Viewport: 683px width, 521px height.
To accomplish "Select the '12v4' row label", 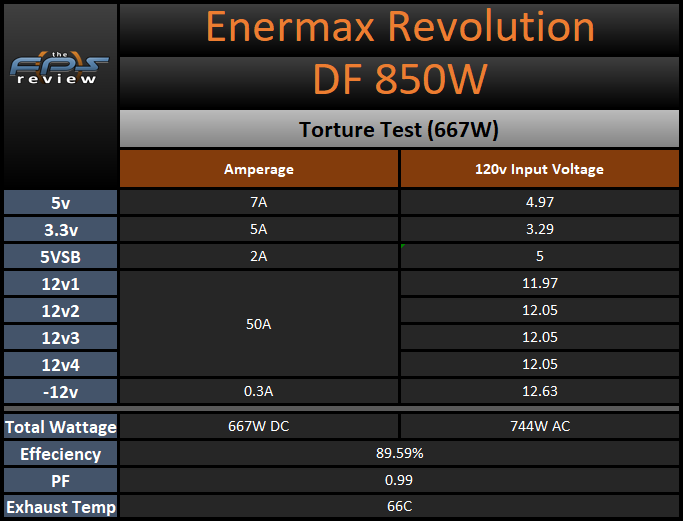I will coord(61,365).
